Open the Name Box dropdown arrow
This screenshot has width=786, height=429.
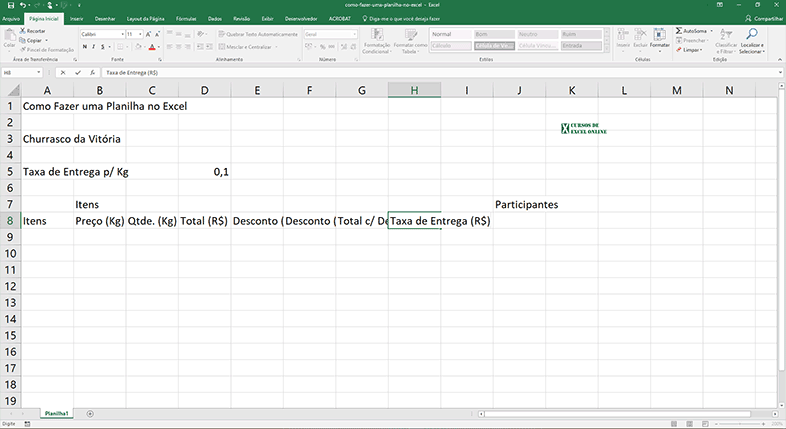39,73
